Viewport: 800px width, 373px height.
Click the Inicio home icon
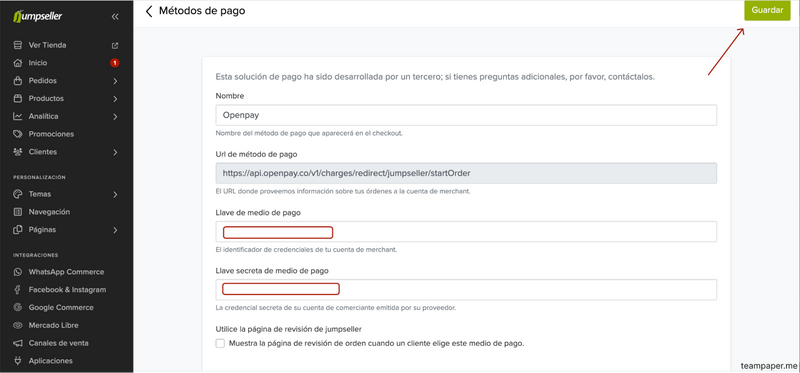(x=18, y=63)
